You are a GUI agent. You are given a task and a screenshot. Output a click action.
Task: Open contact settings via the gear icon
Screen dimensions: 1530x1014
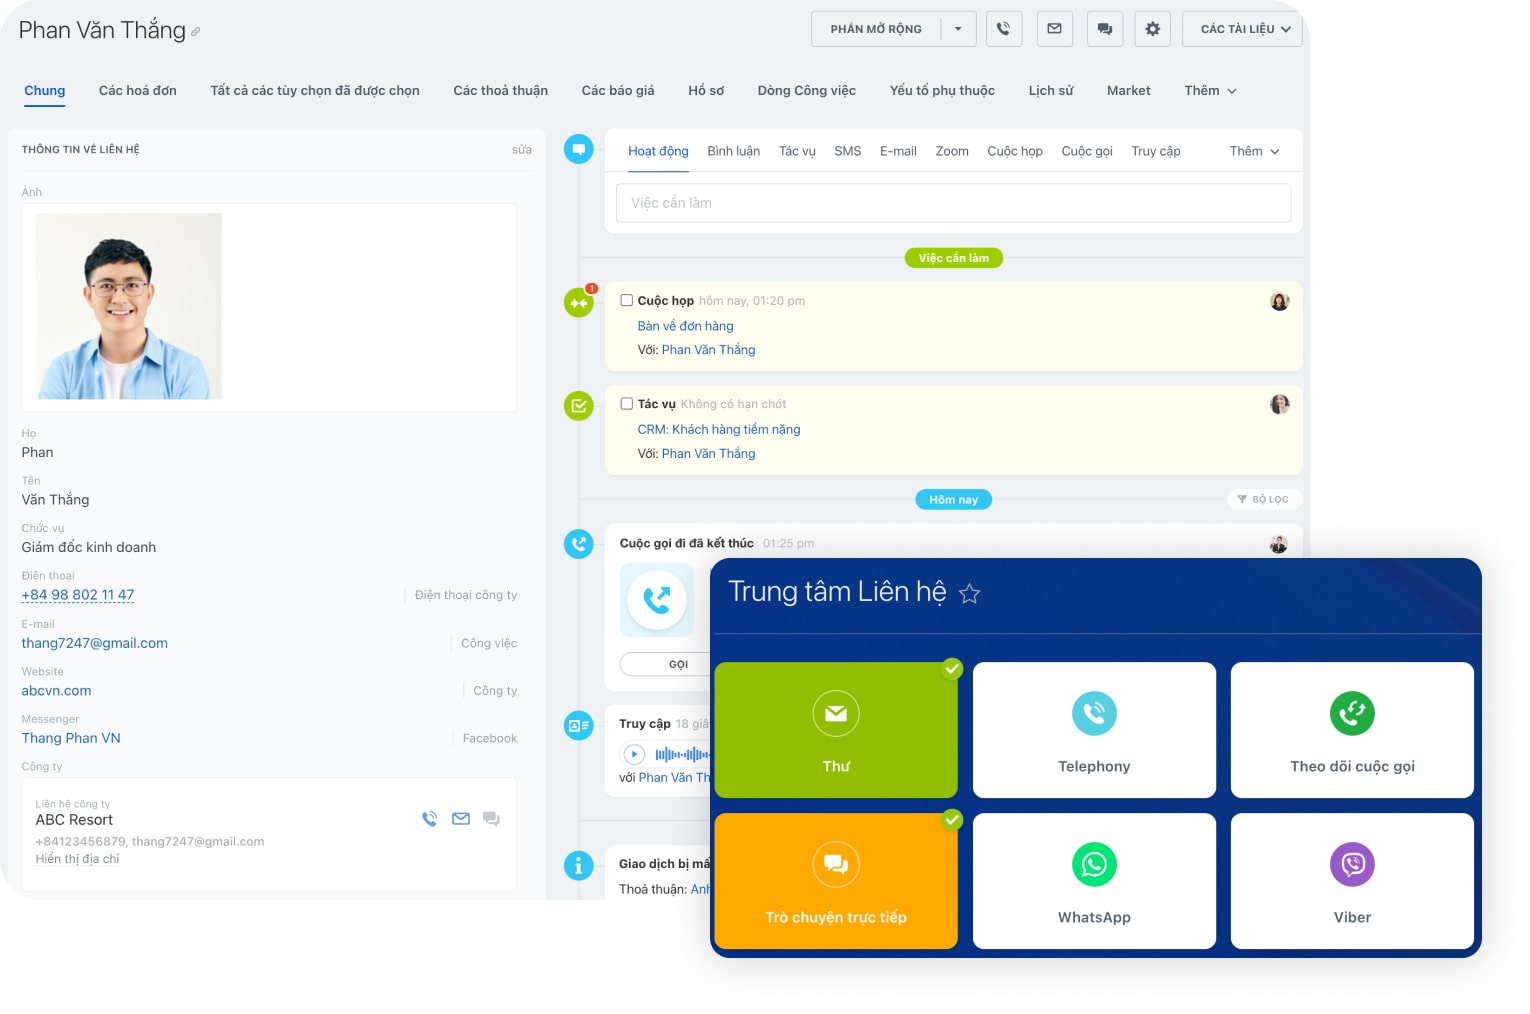click(1152, 28)
